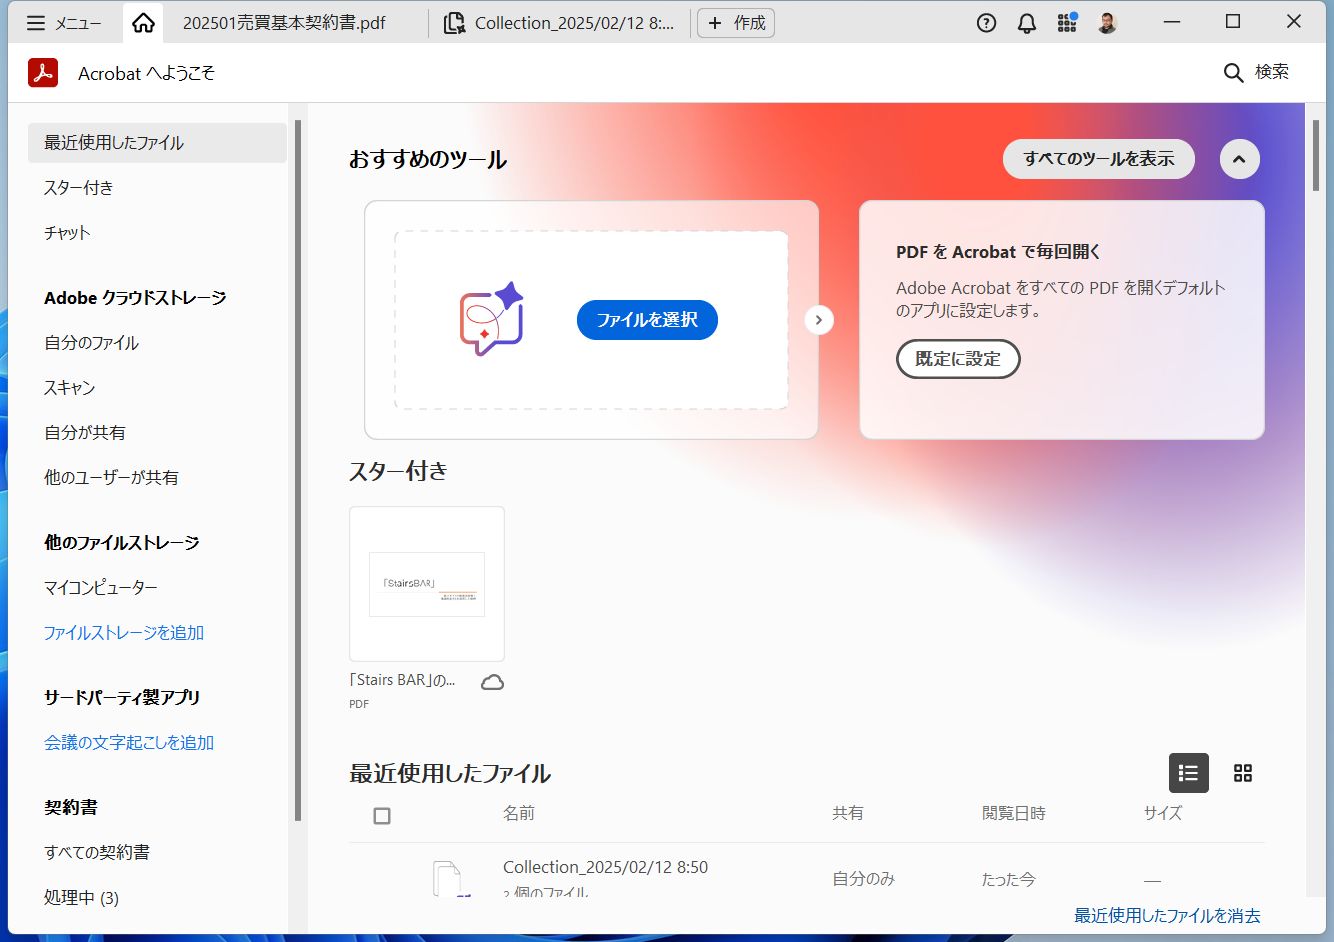
Task: Open Collection_2025/02/12 8:50 file name
Action: pyautogui.click(x=605, y=867)
